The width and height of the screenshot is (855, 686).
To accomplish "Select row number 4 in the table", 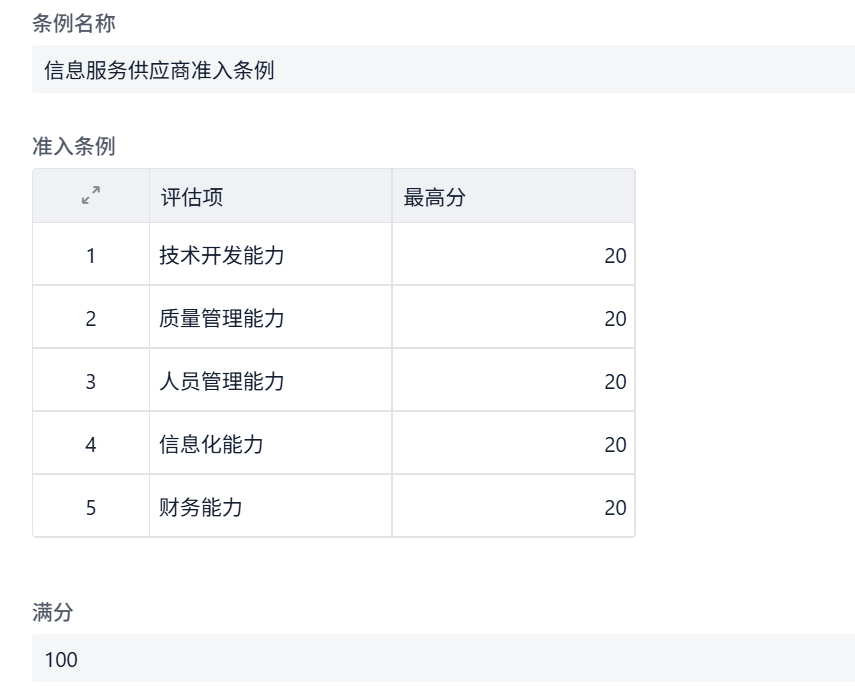I will pyautogui.click(x=91, y=444).
